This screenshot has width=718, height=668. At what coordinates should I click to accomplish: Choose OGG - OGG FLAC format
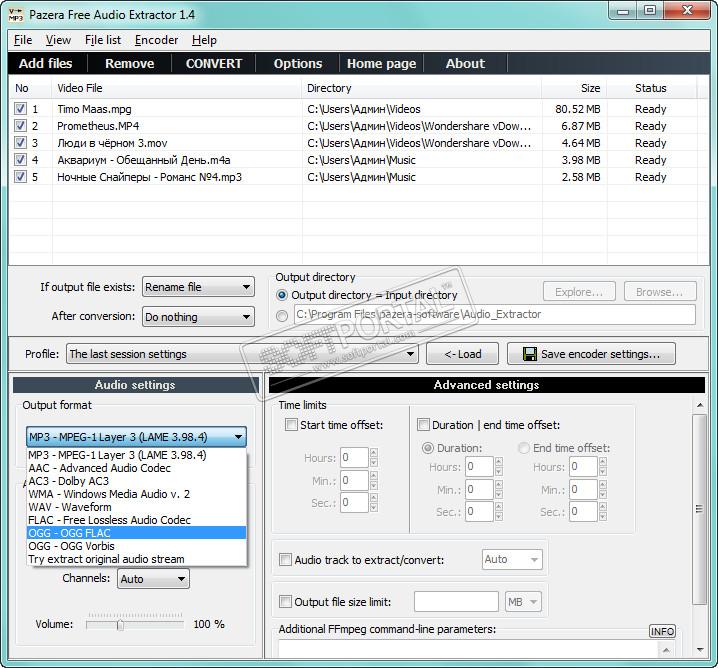coord(137,533)
